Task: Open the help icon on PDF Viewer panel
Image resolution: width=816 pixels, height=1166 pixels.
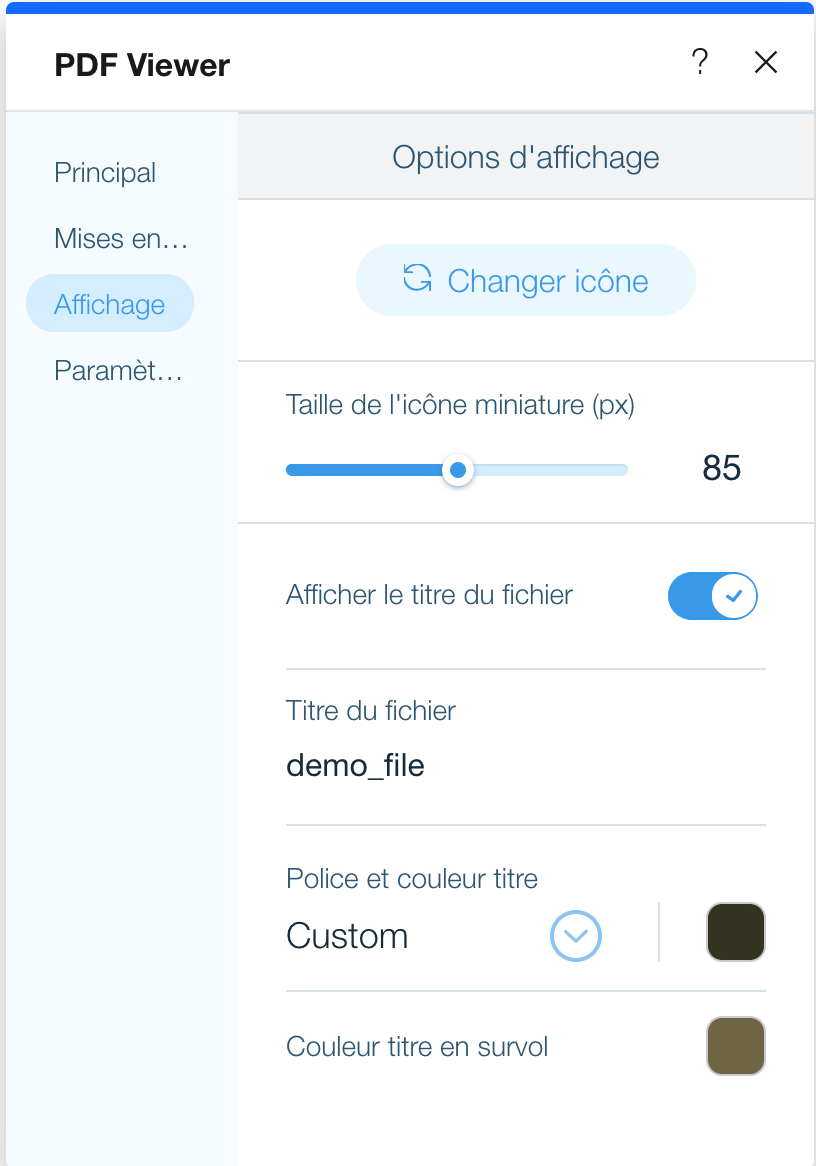Action: [700, 62]
